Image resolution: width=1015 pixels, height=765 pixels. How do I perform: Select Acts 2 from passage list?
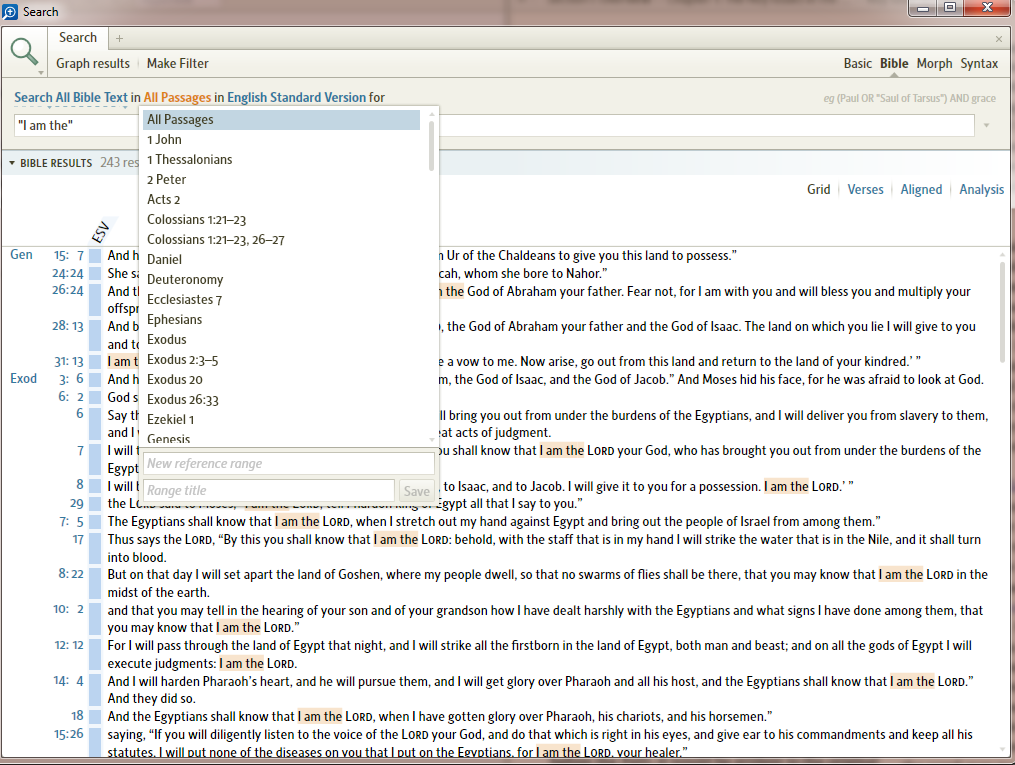click(282, 200)
